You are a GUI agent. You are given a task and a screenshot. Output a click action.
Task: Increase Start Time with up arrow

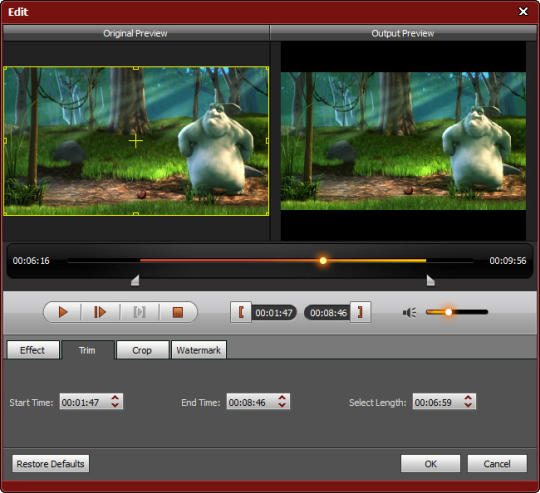point(115,398)
